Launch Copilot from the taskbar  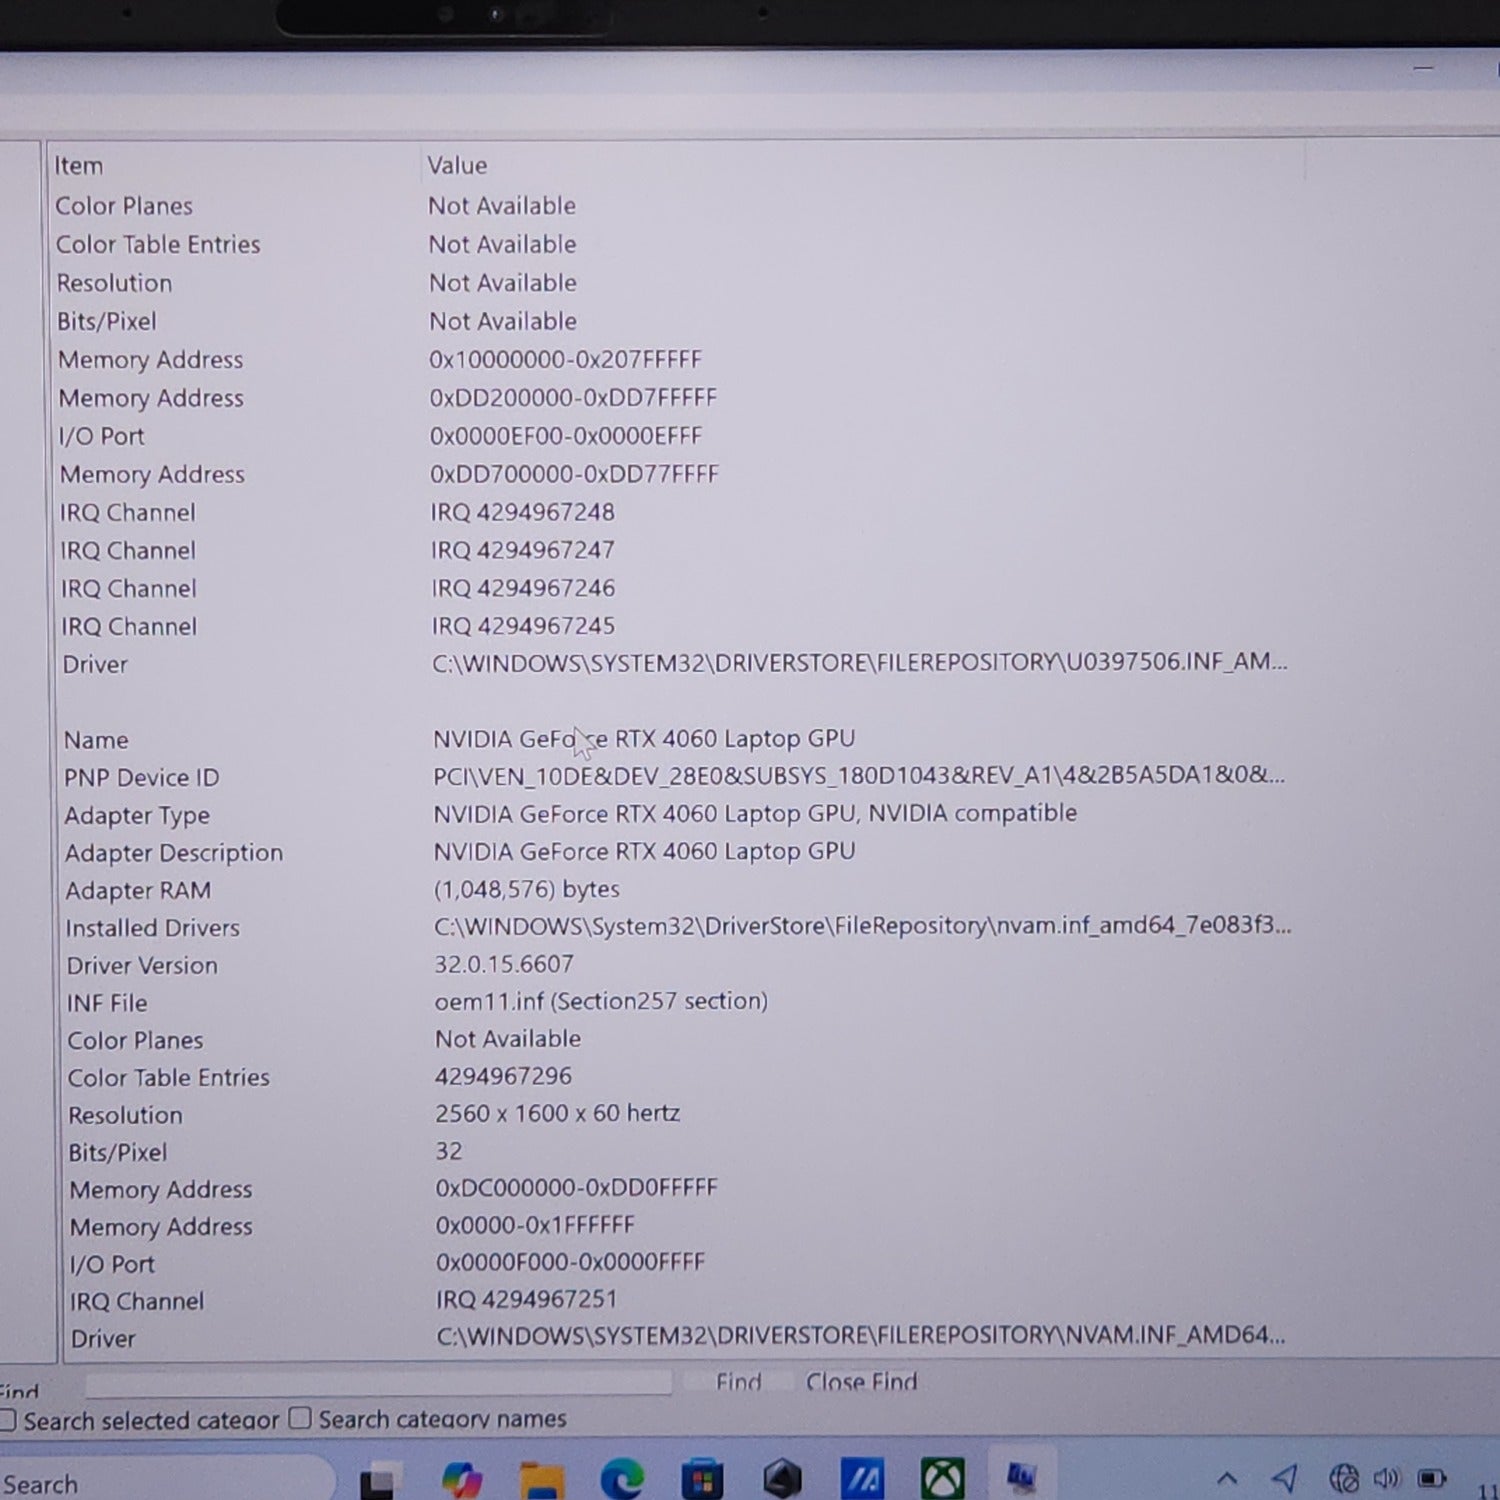[461, 1480]
